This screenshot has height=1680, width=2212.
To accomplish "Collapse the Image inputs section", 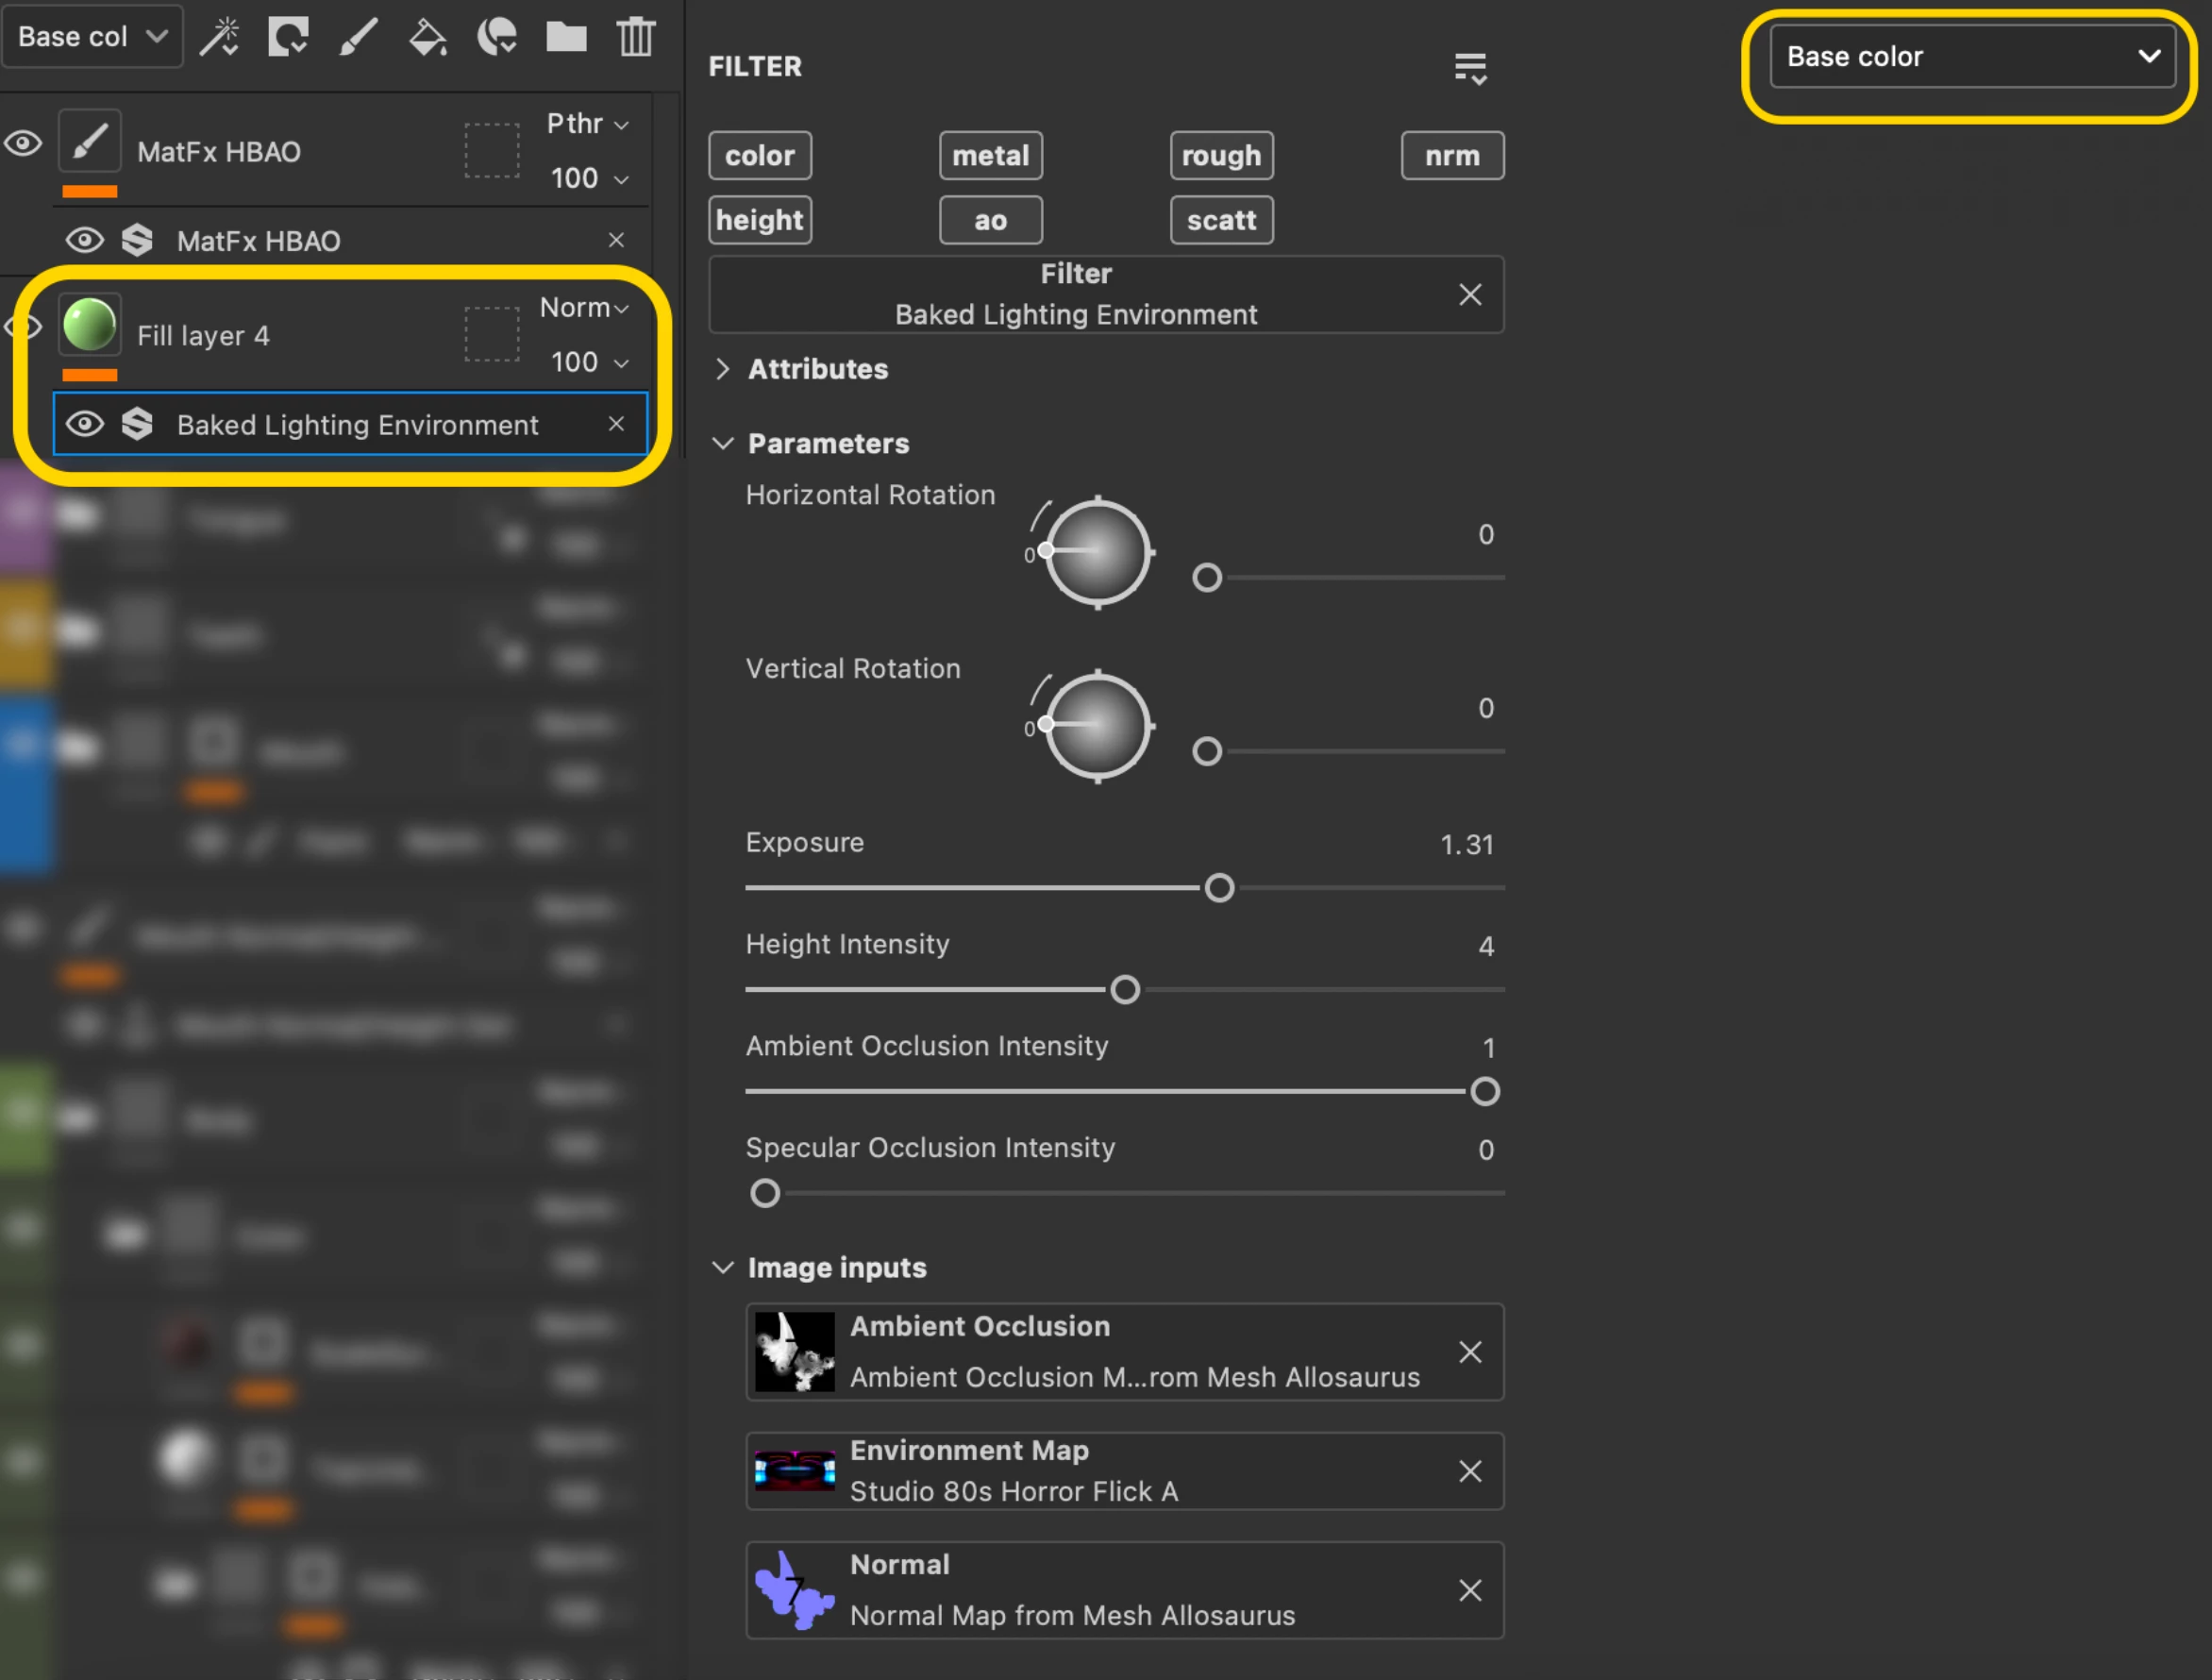I will click(x=723, y=1267).
